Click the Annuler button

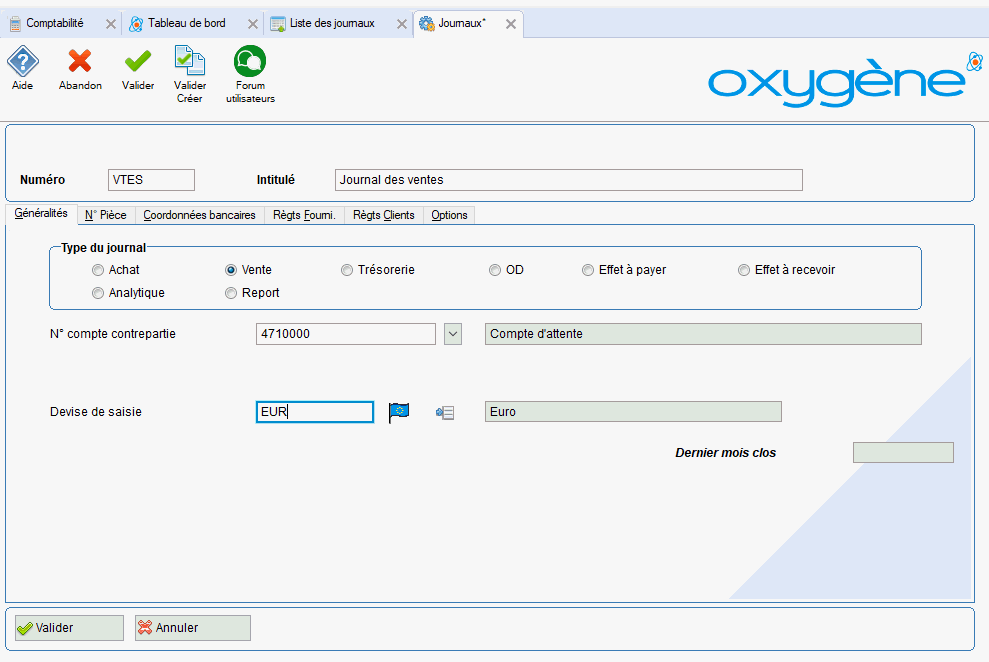192,628
